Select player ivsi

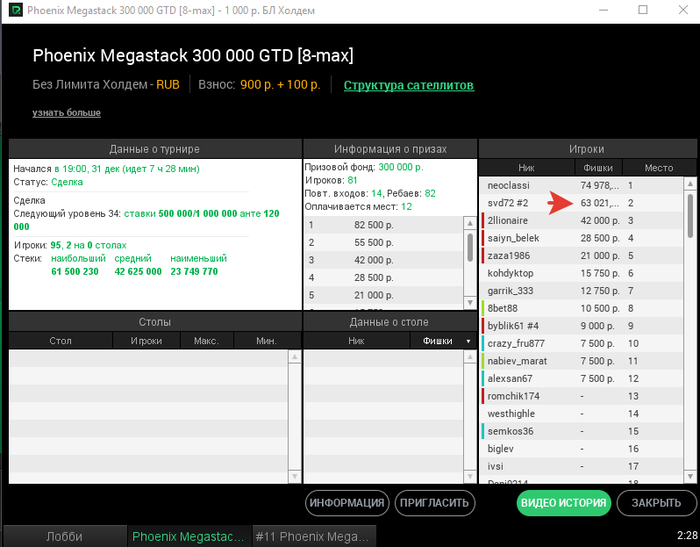pos(581,466)
